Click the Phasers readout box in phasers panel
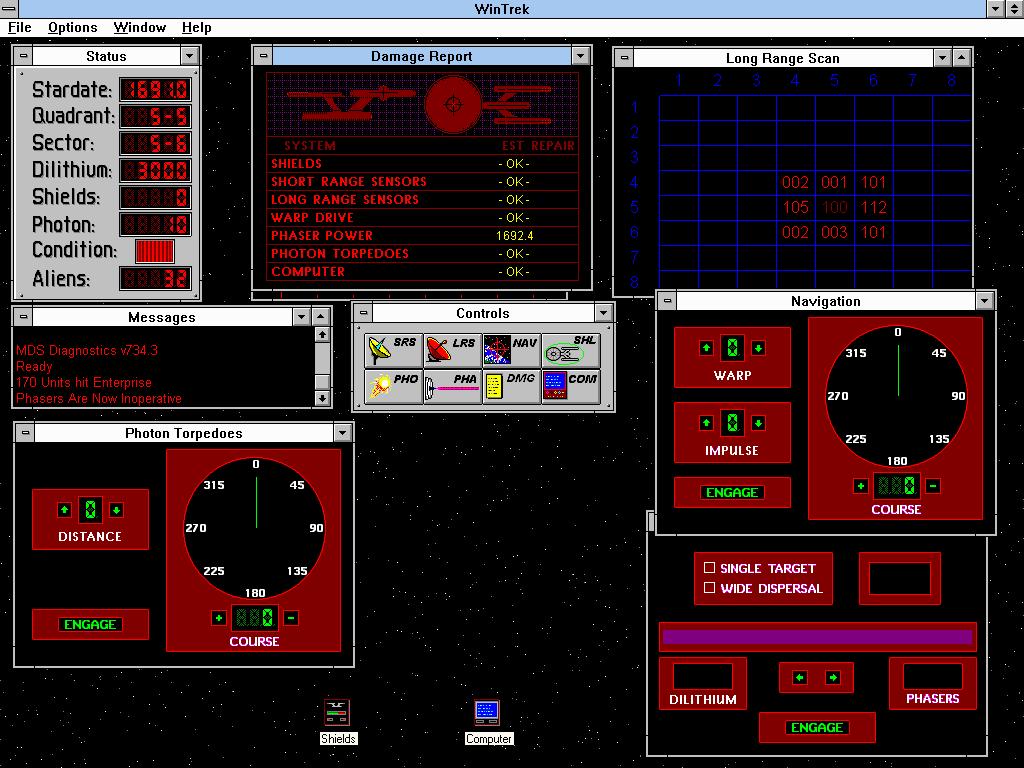Screen dimensions: 1024x768 point(933,677)
